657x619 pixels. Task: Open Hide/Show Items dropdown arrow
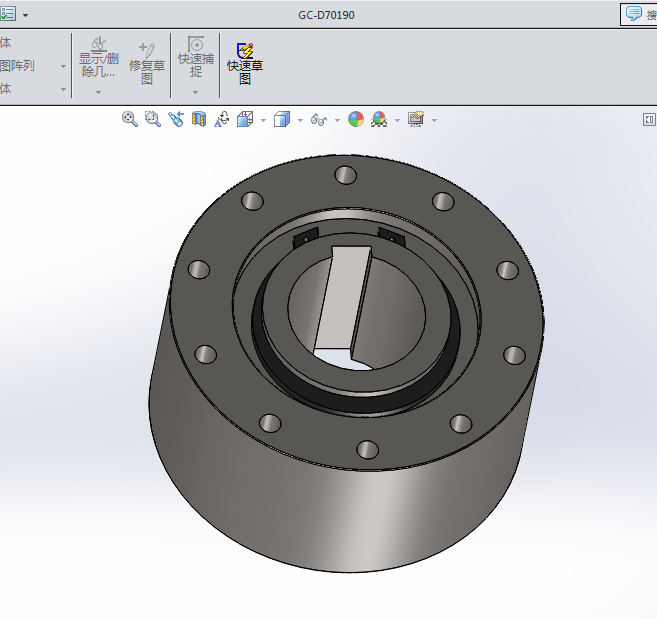pos(337,120)
